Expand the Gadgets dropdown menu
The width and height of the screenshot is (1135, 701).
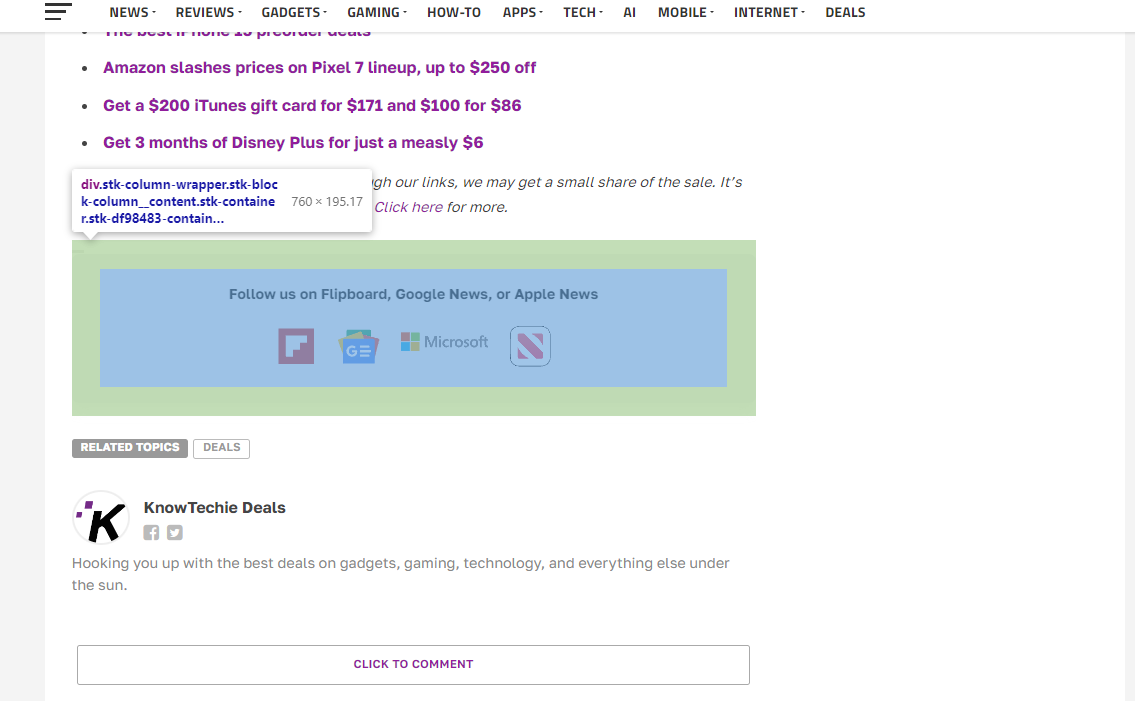coord(294,13)
